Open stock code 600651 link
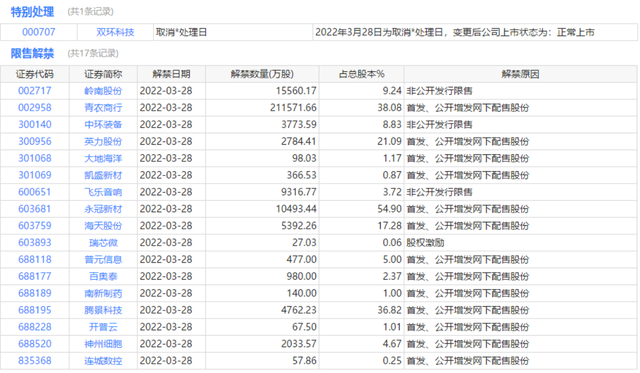Viewport: 640px width, 373px height. (x=35, y=192)
